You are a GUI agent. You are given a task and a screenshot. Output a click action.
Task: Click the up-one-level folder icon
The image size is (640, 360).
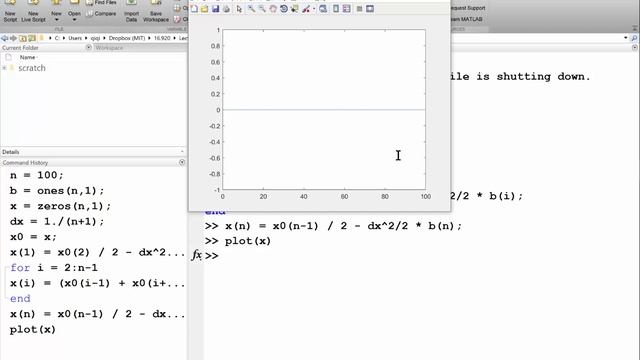tap(23, 38)
